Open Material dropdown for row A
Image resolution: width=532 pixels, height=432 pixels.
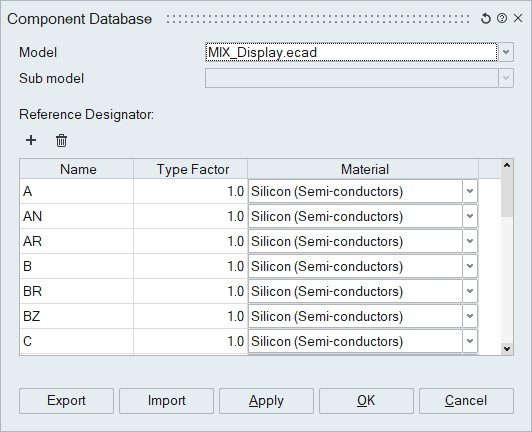click(470, 191)
